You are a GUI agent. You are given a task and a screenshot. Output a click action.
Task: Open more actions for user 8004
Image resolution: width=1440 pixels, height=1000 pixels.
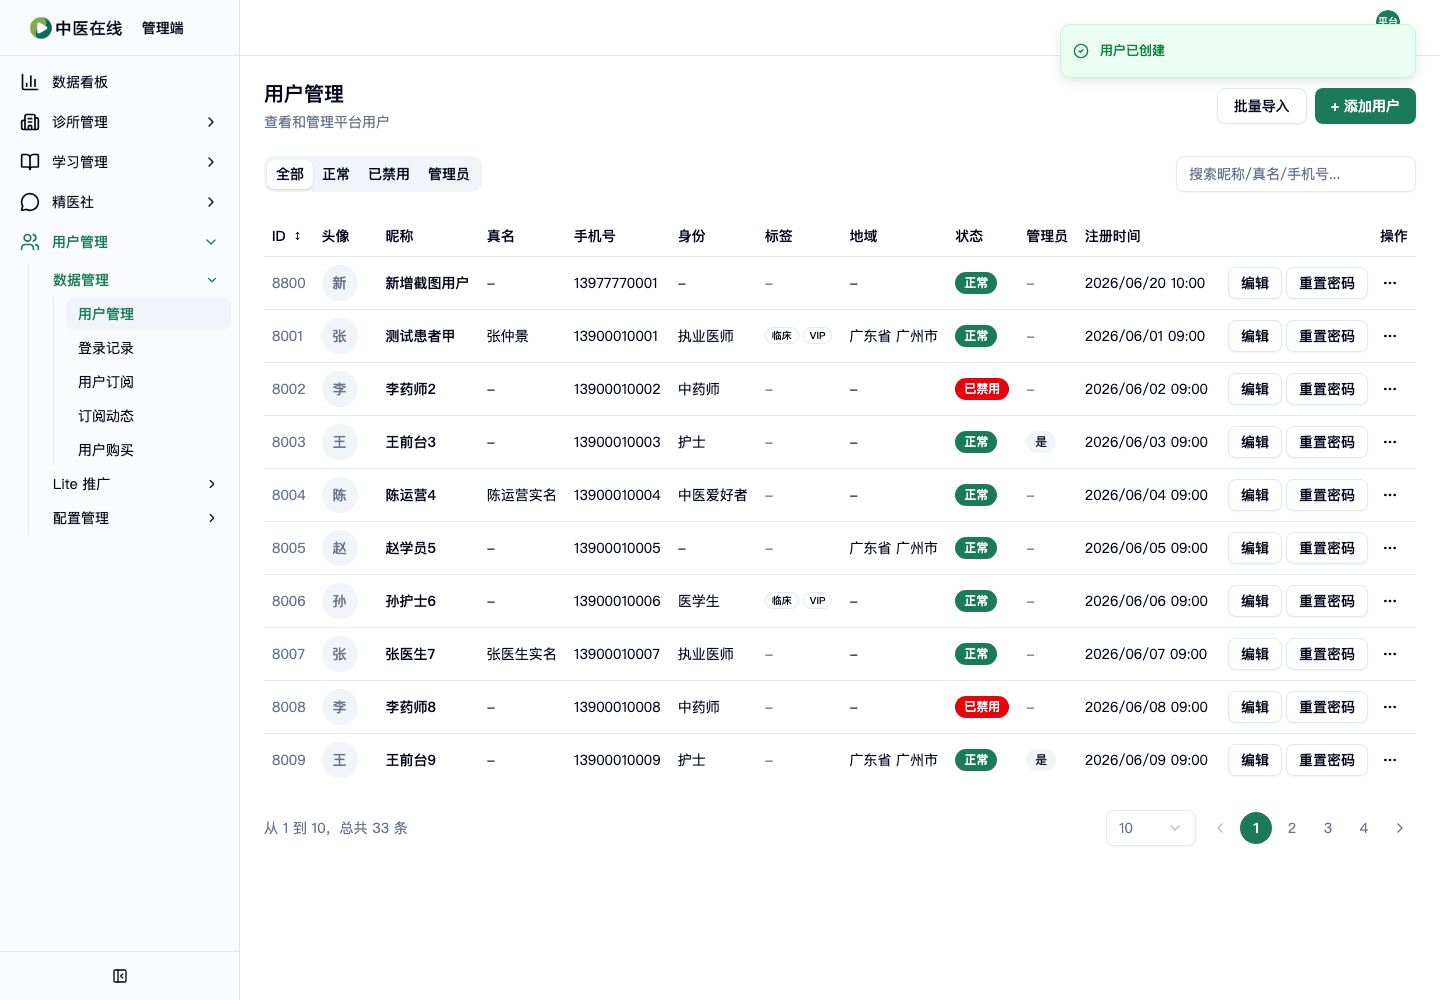[1390, 495]
